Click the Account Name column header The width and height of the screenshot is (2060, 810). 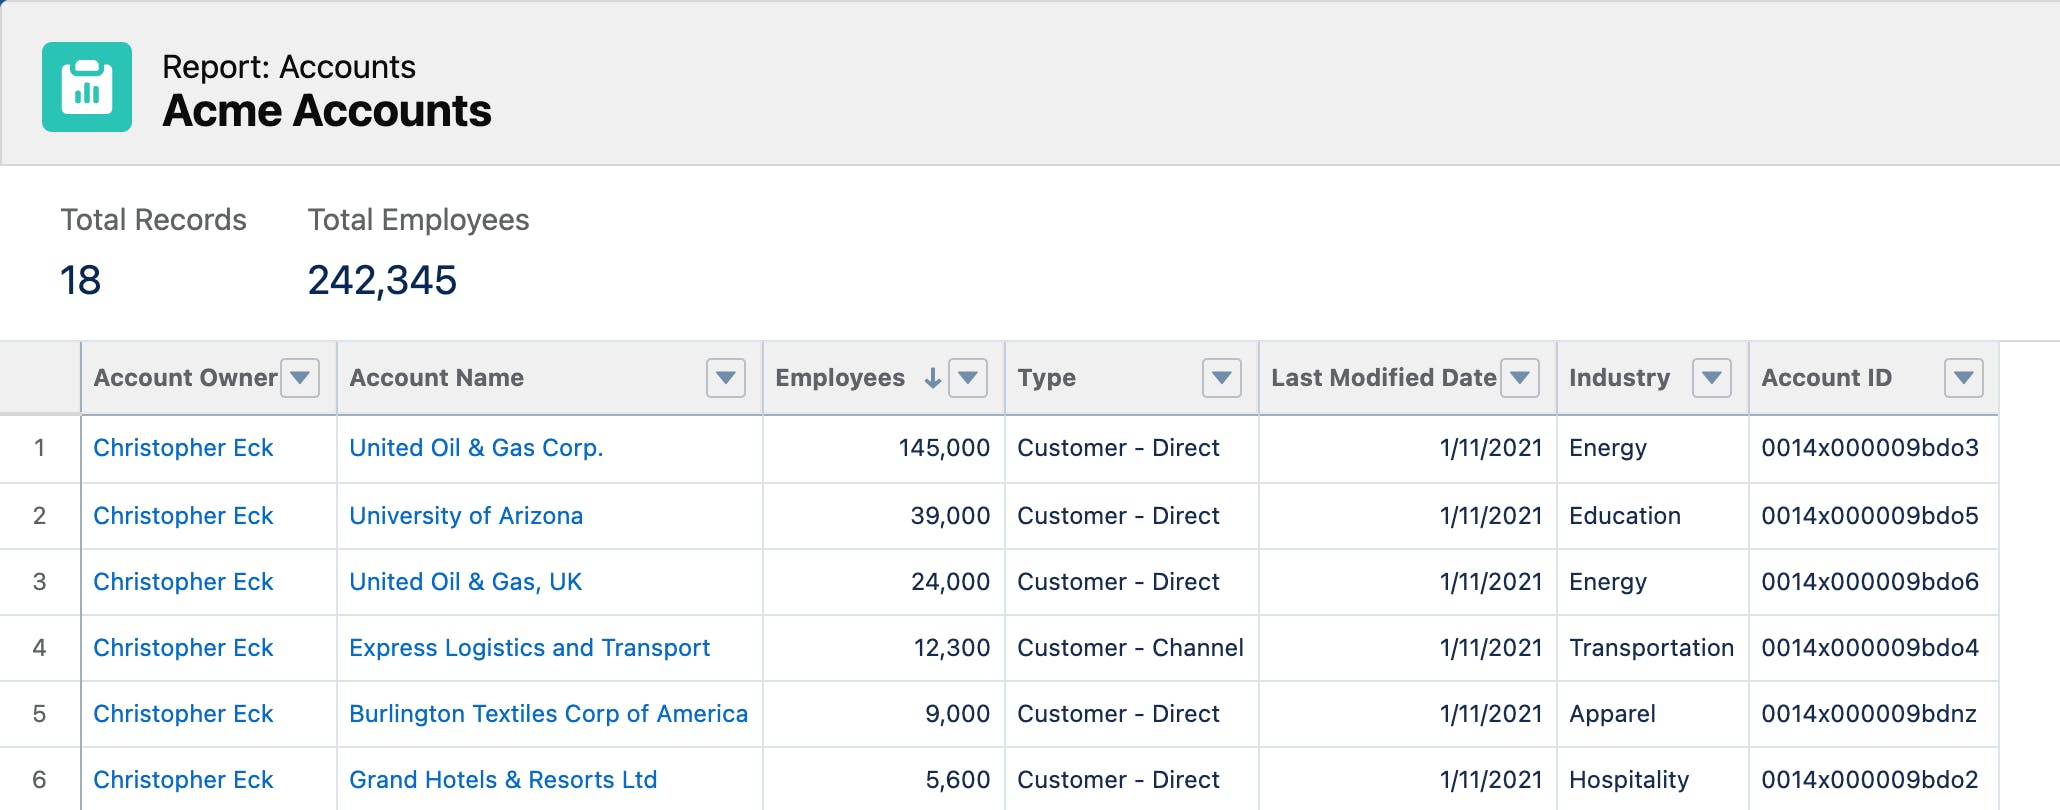pos(436,378)
